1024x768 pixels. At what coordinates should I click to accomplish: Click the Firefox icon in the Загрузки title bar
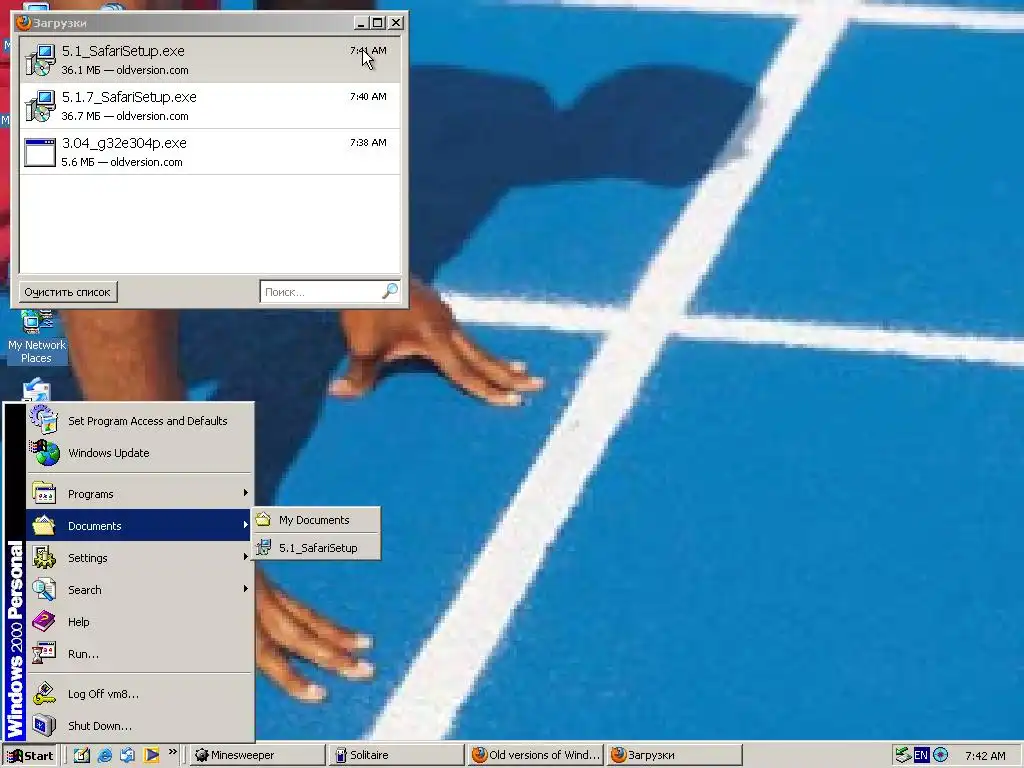pyautogui.click(x=24, y=23)
